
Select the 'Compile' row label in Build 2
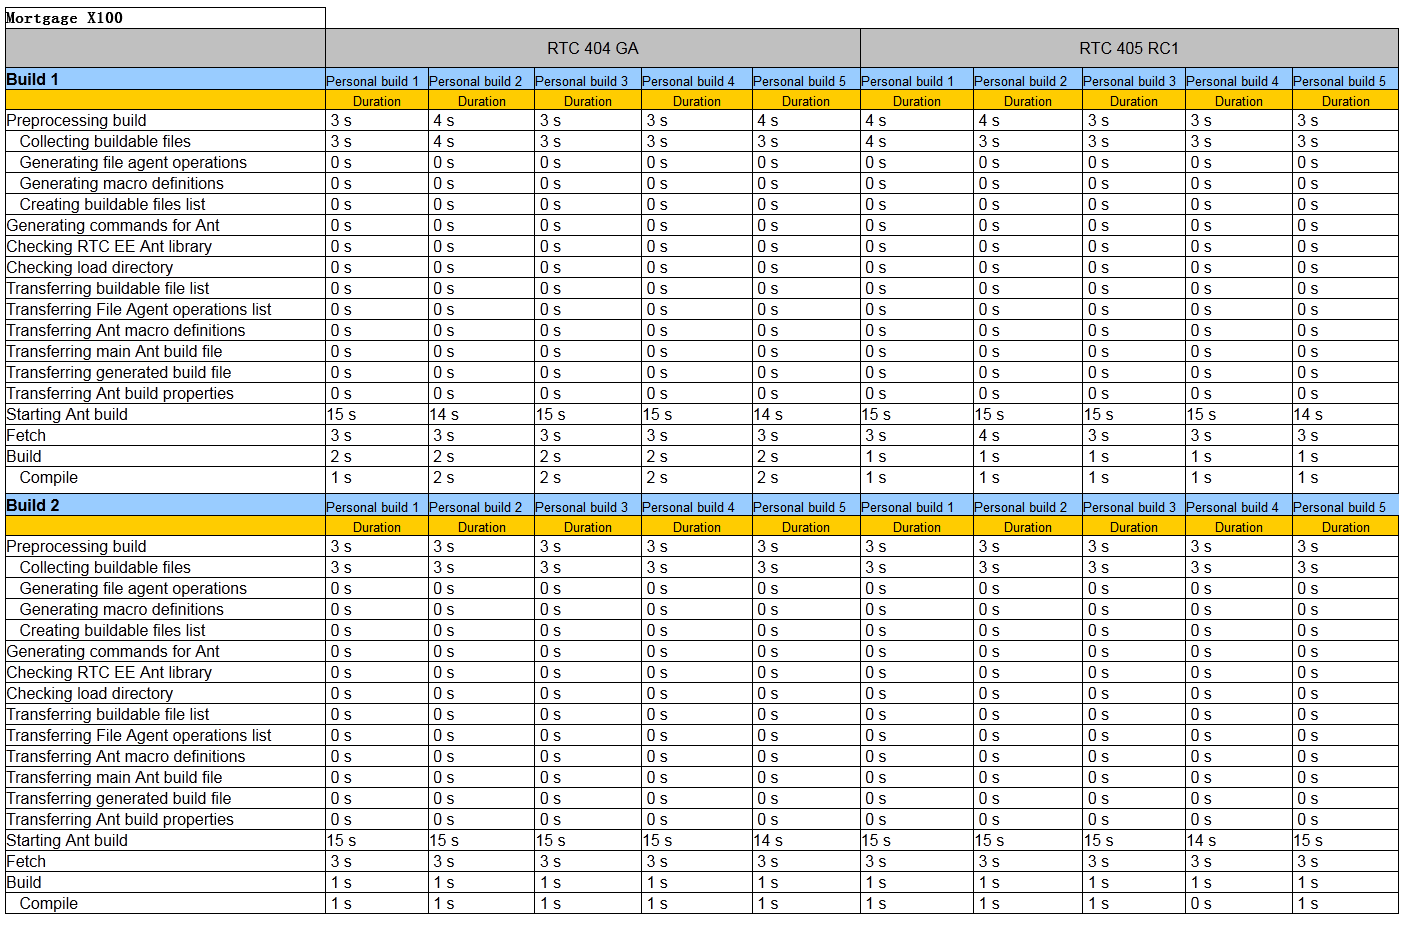49,903
